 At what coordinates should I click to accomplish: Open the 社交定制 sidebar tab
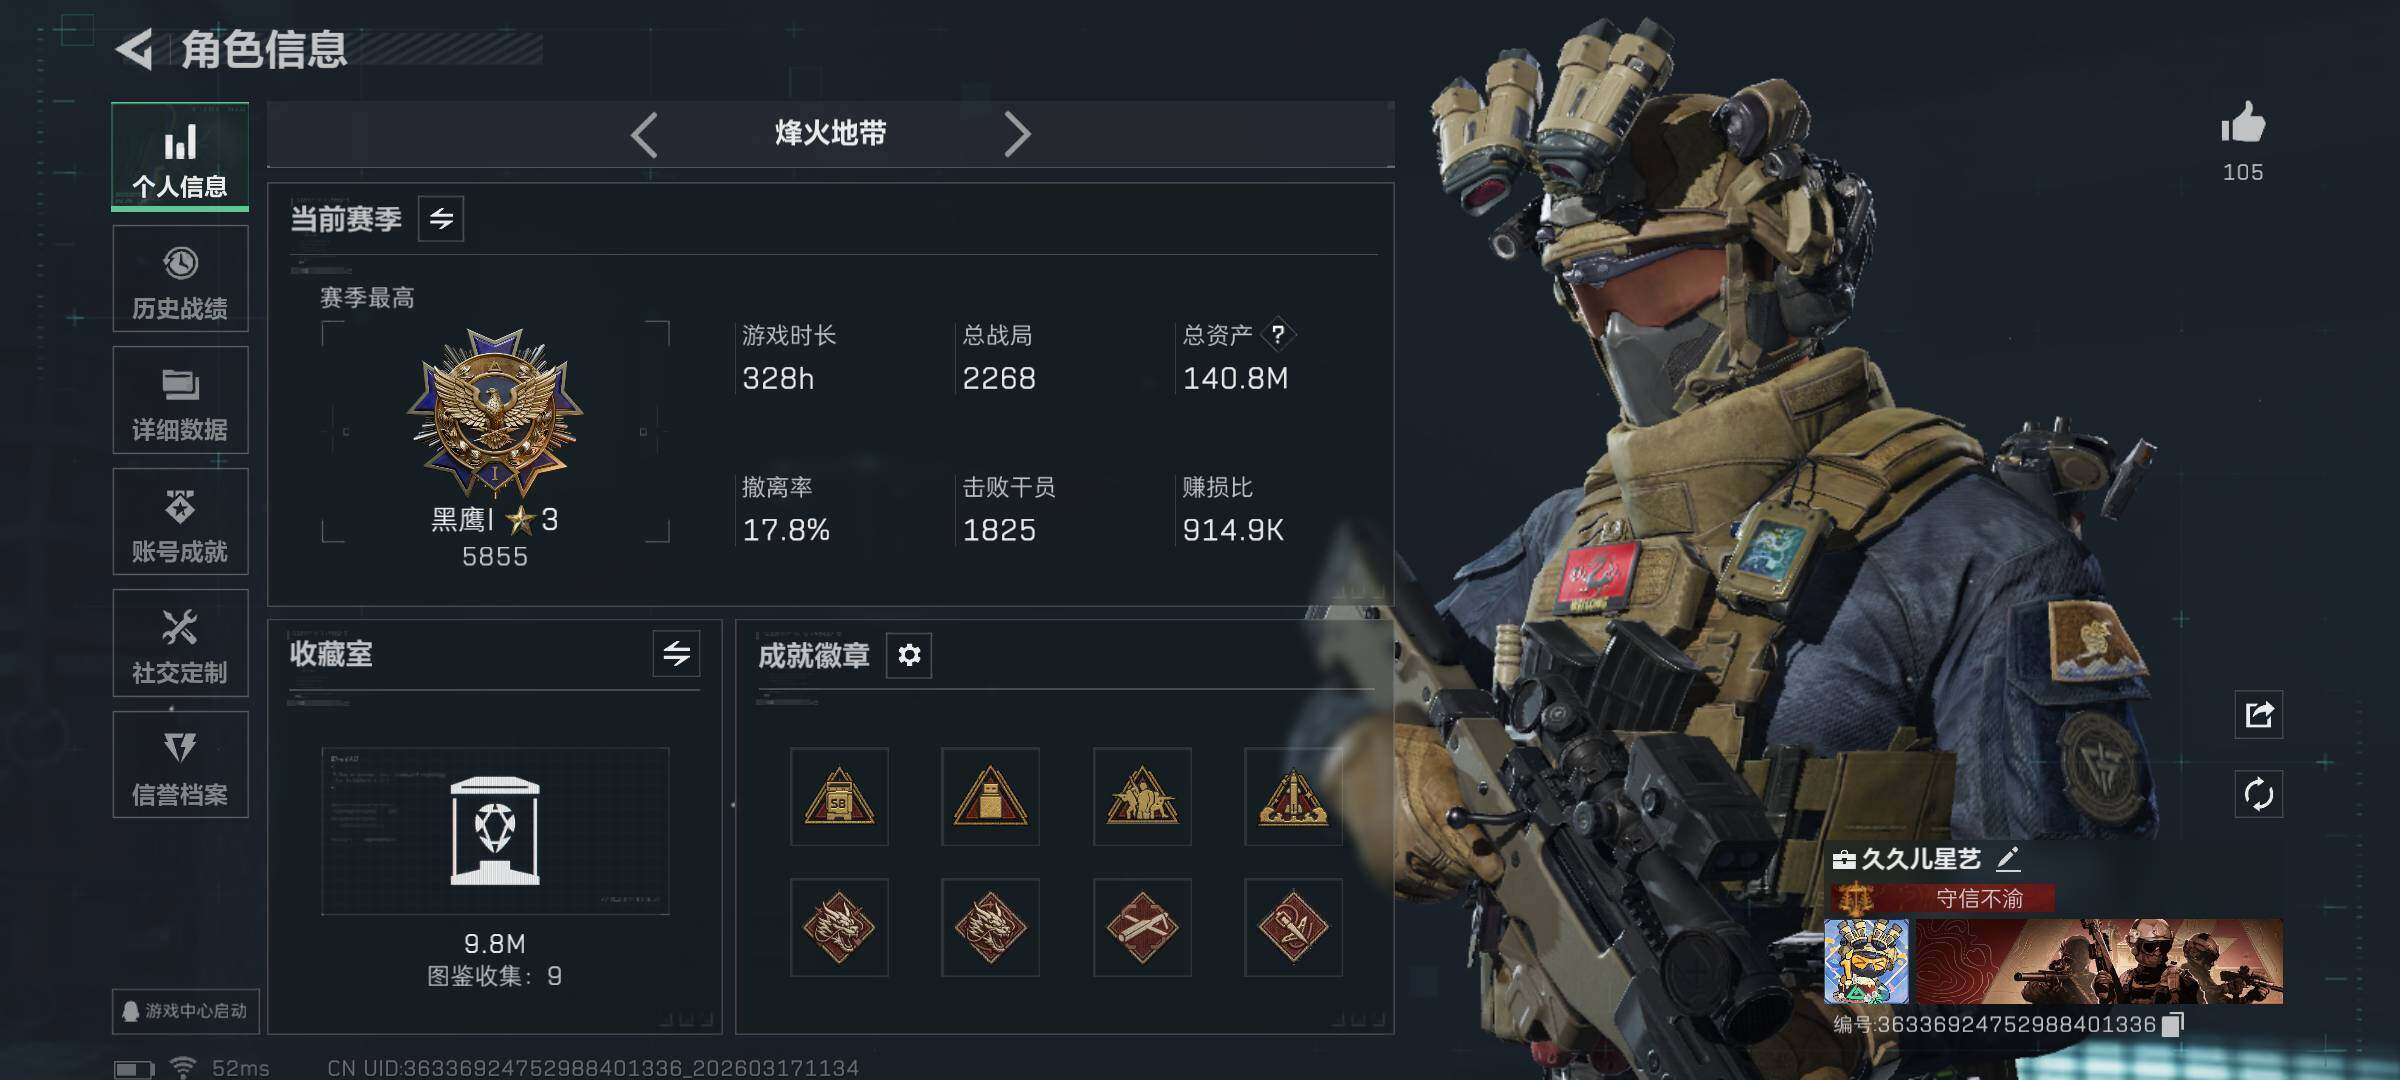click(x=180, y=644)
